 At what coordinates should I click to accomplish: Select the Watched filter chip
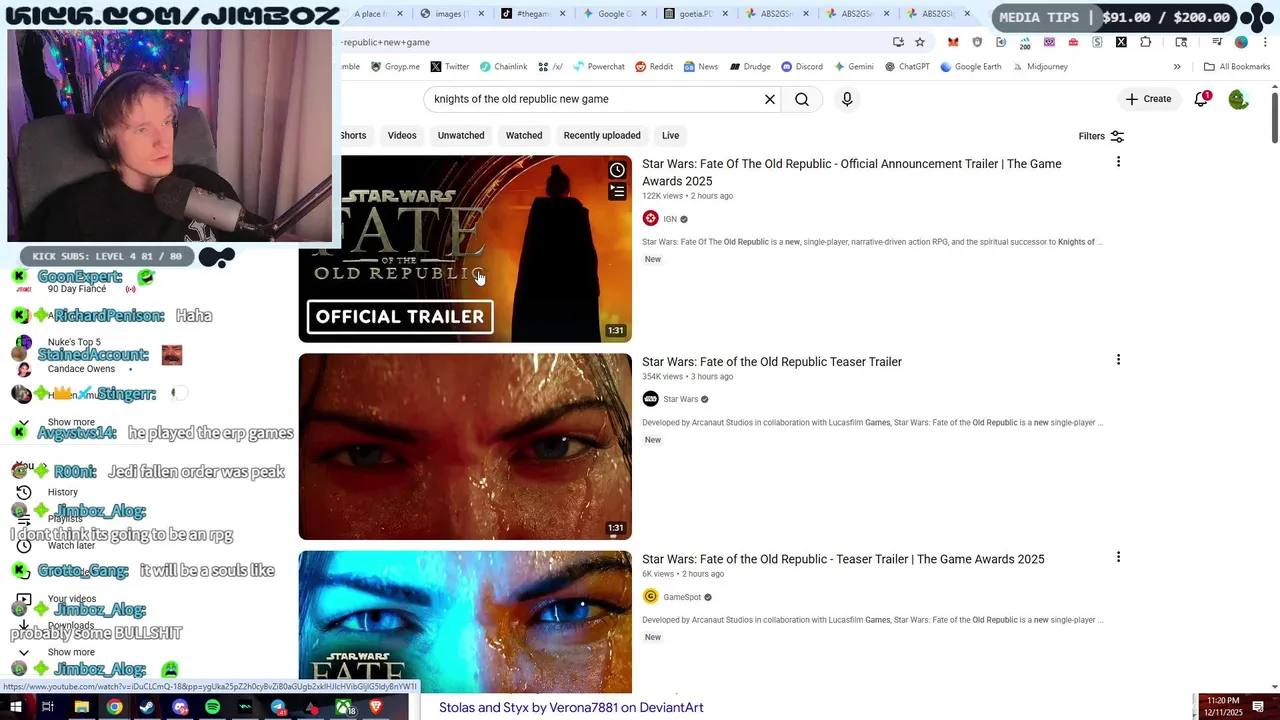[524, 135]
